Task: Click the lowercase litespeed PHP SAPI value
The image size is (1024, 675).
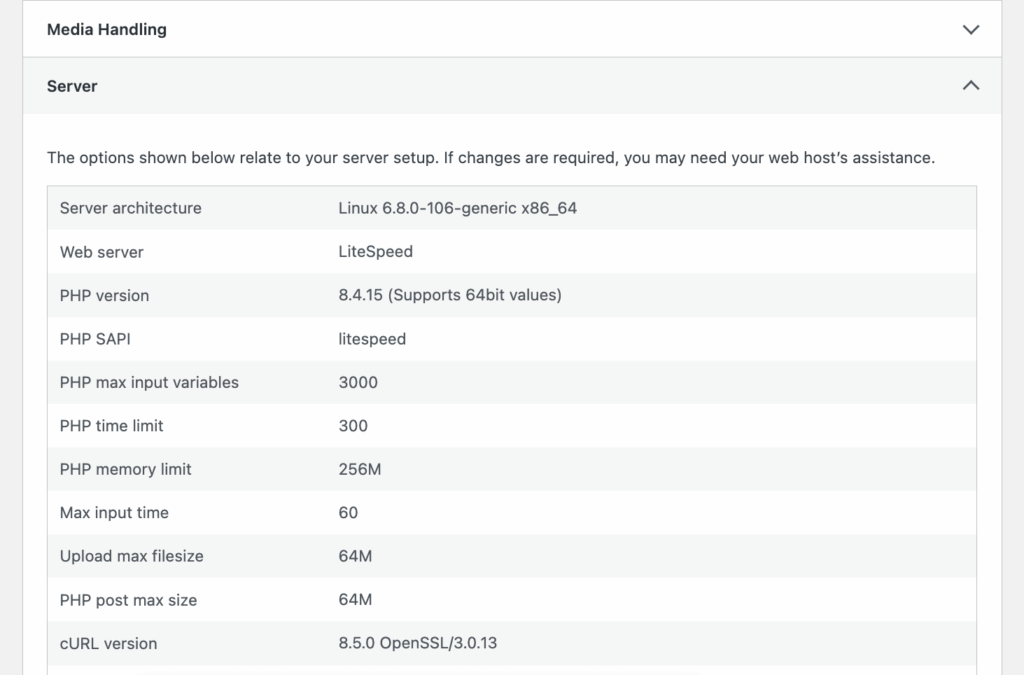Action: tap(372, 339)
